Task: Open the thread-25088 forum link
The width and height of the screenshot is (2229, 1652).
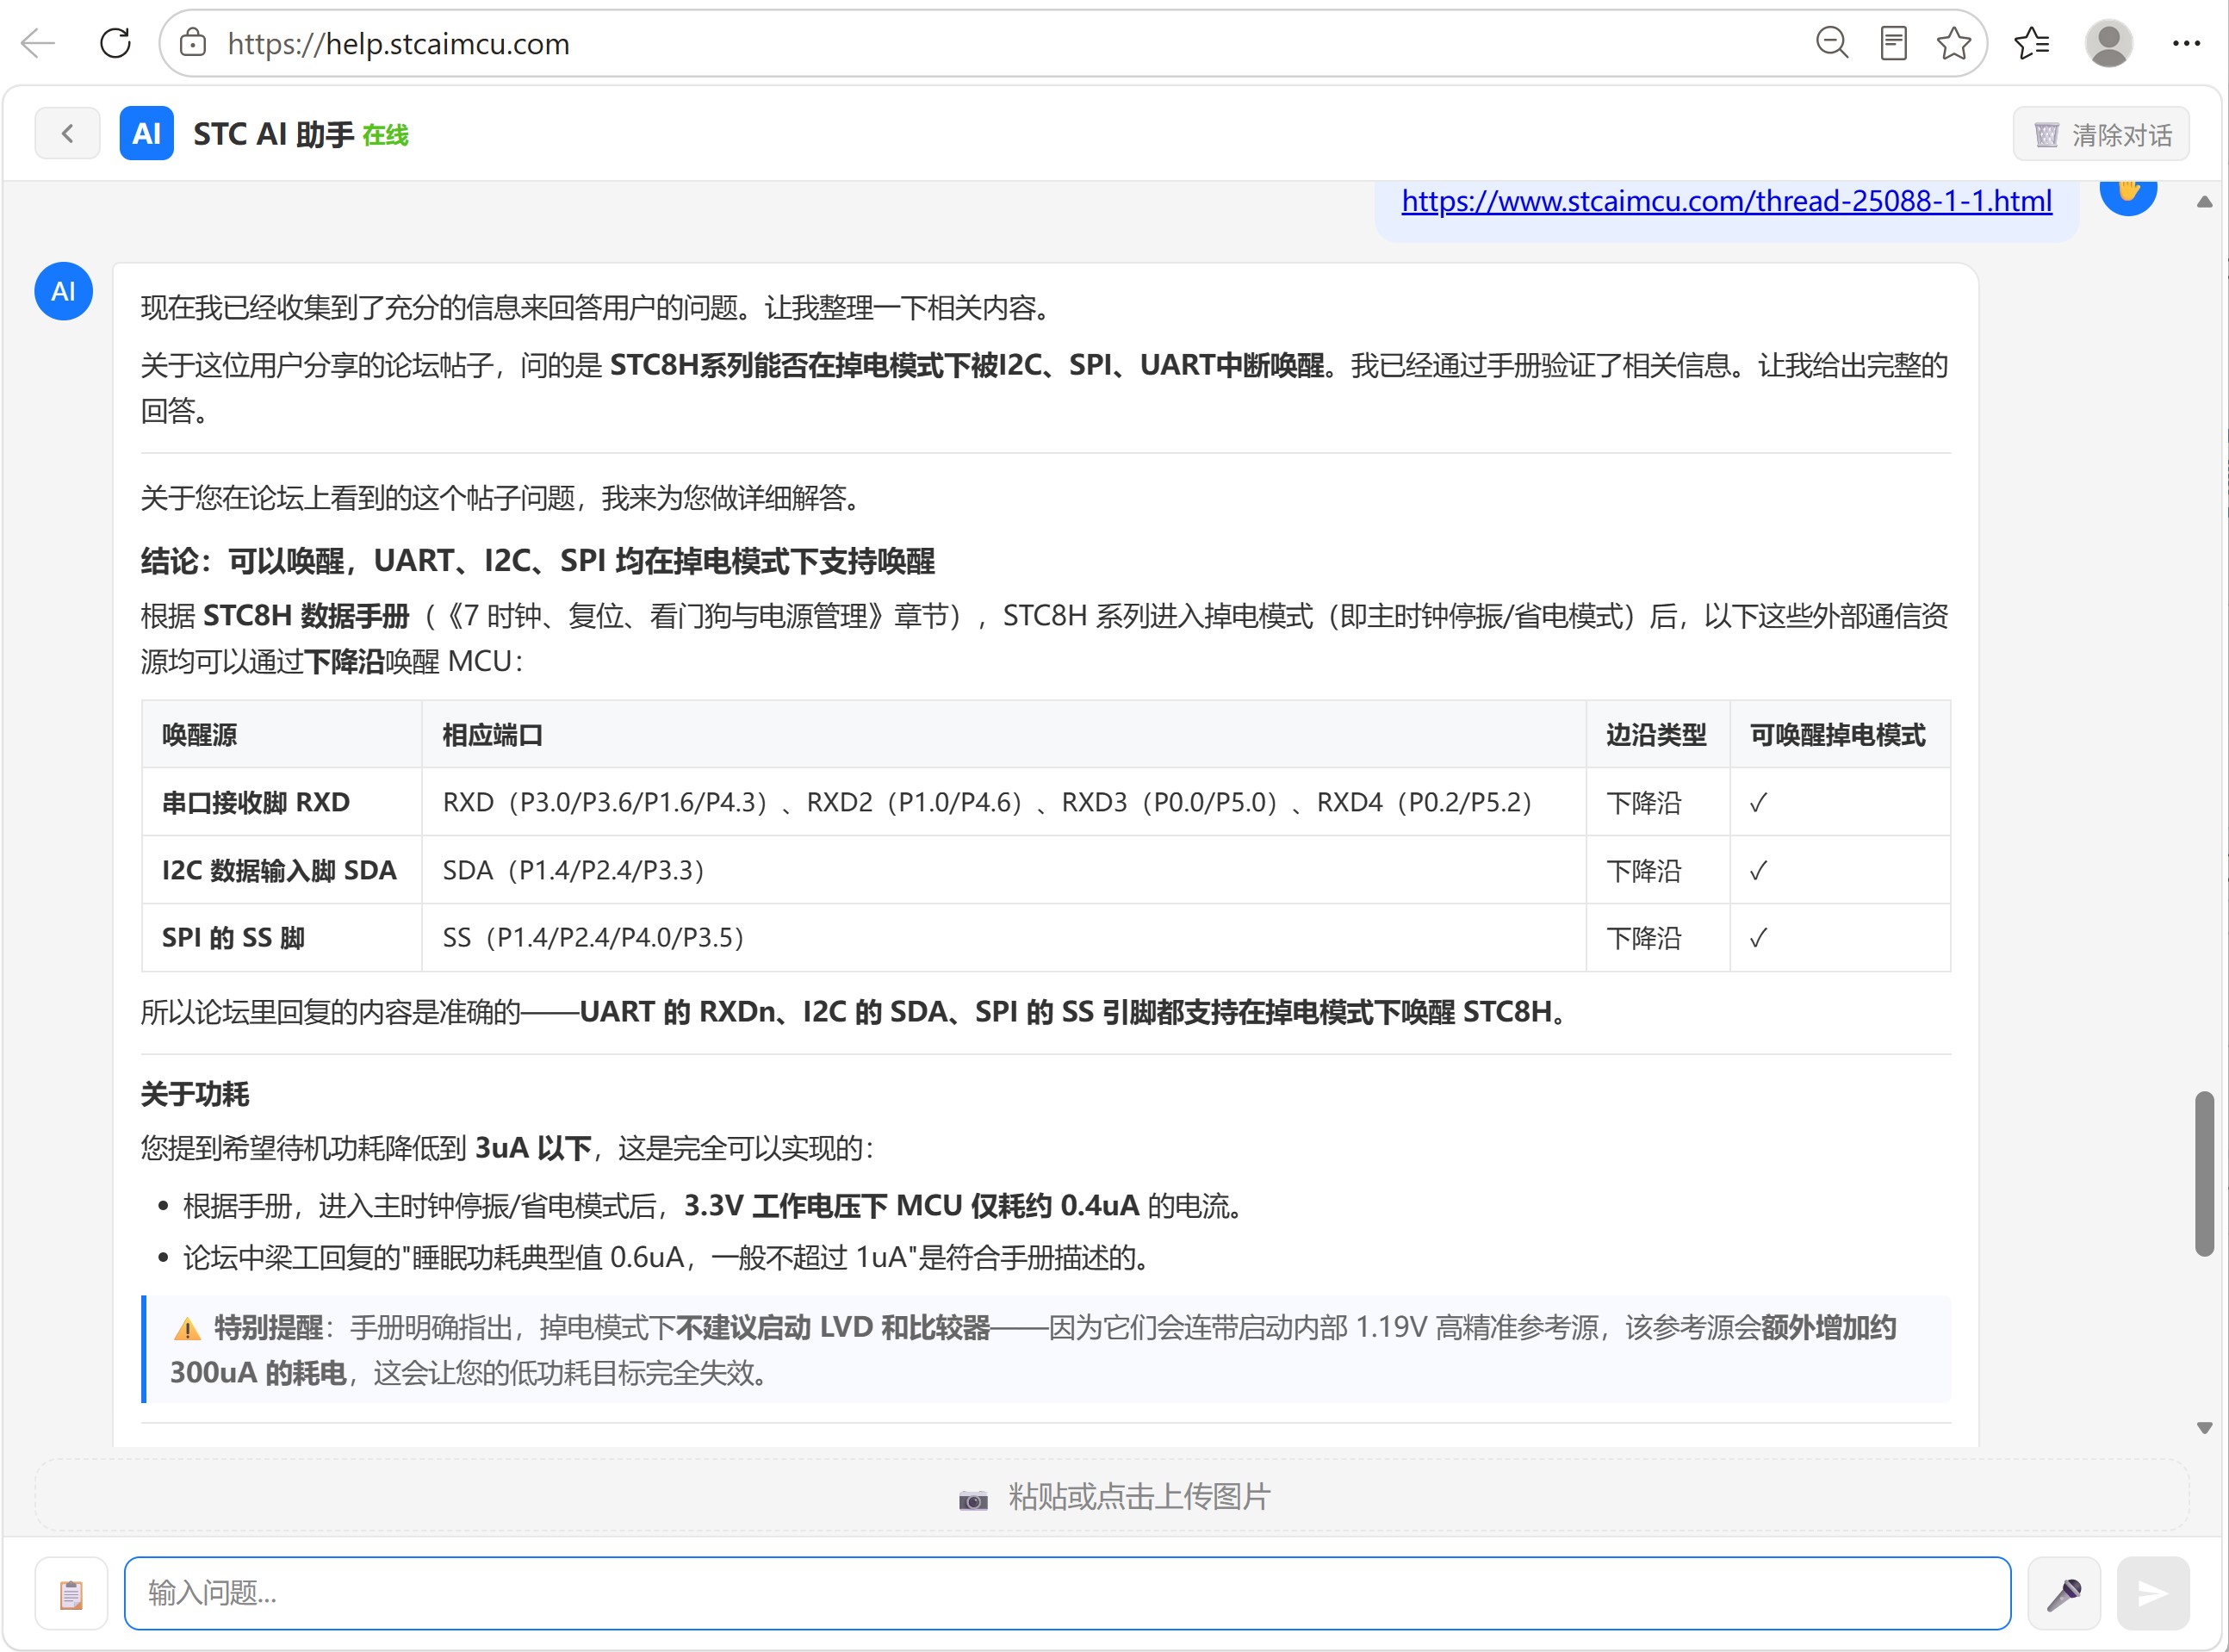Action: coord(1726,201)
